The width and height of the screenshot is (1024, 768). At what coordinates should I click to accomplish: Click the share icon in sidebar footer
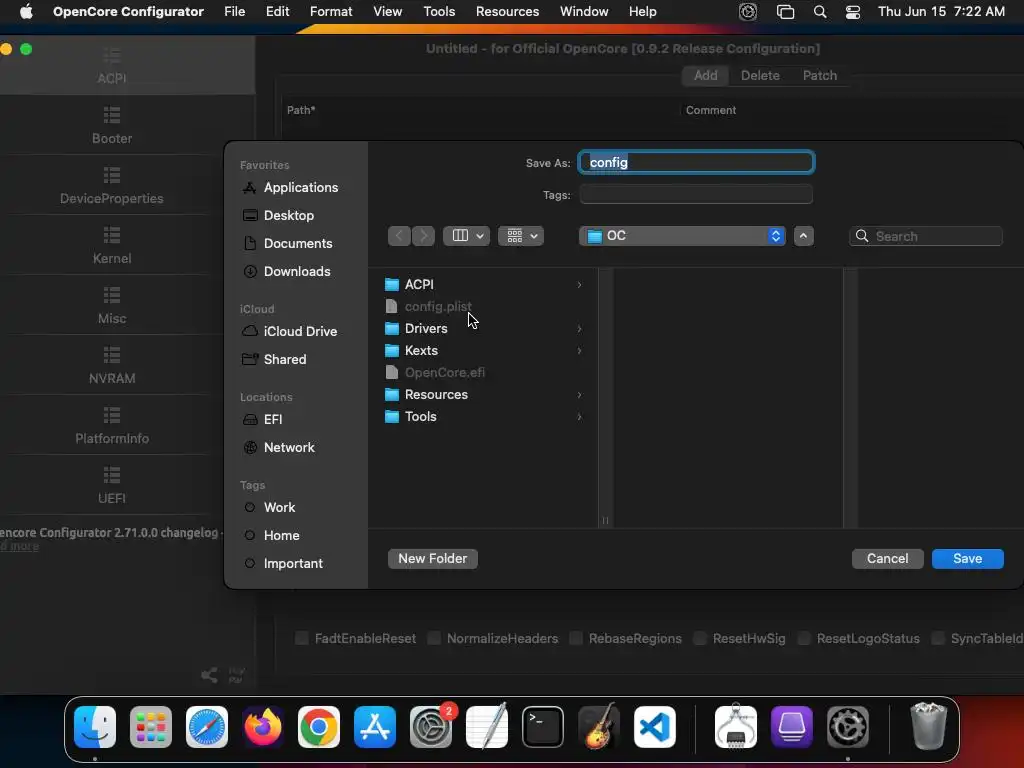pyautogui.click(x=209, y=675)
